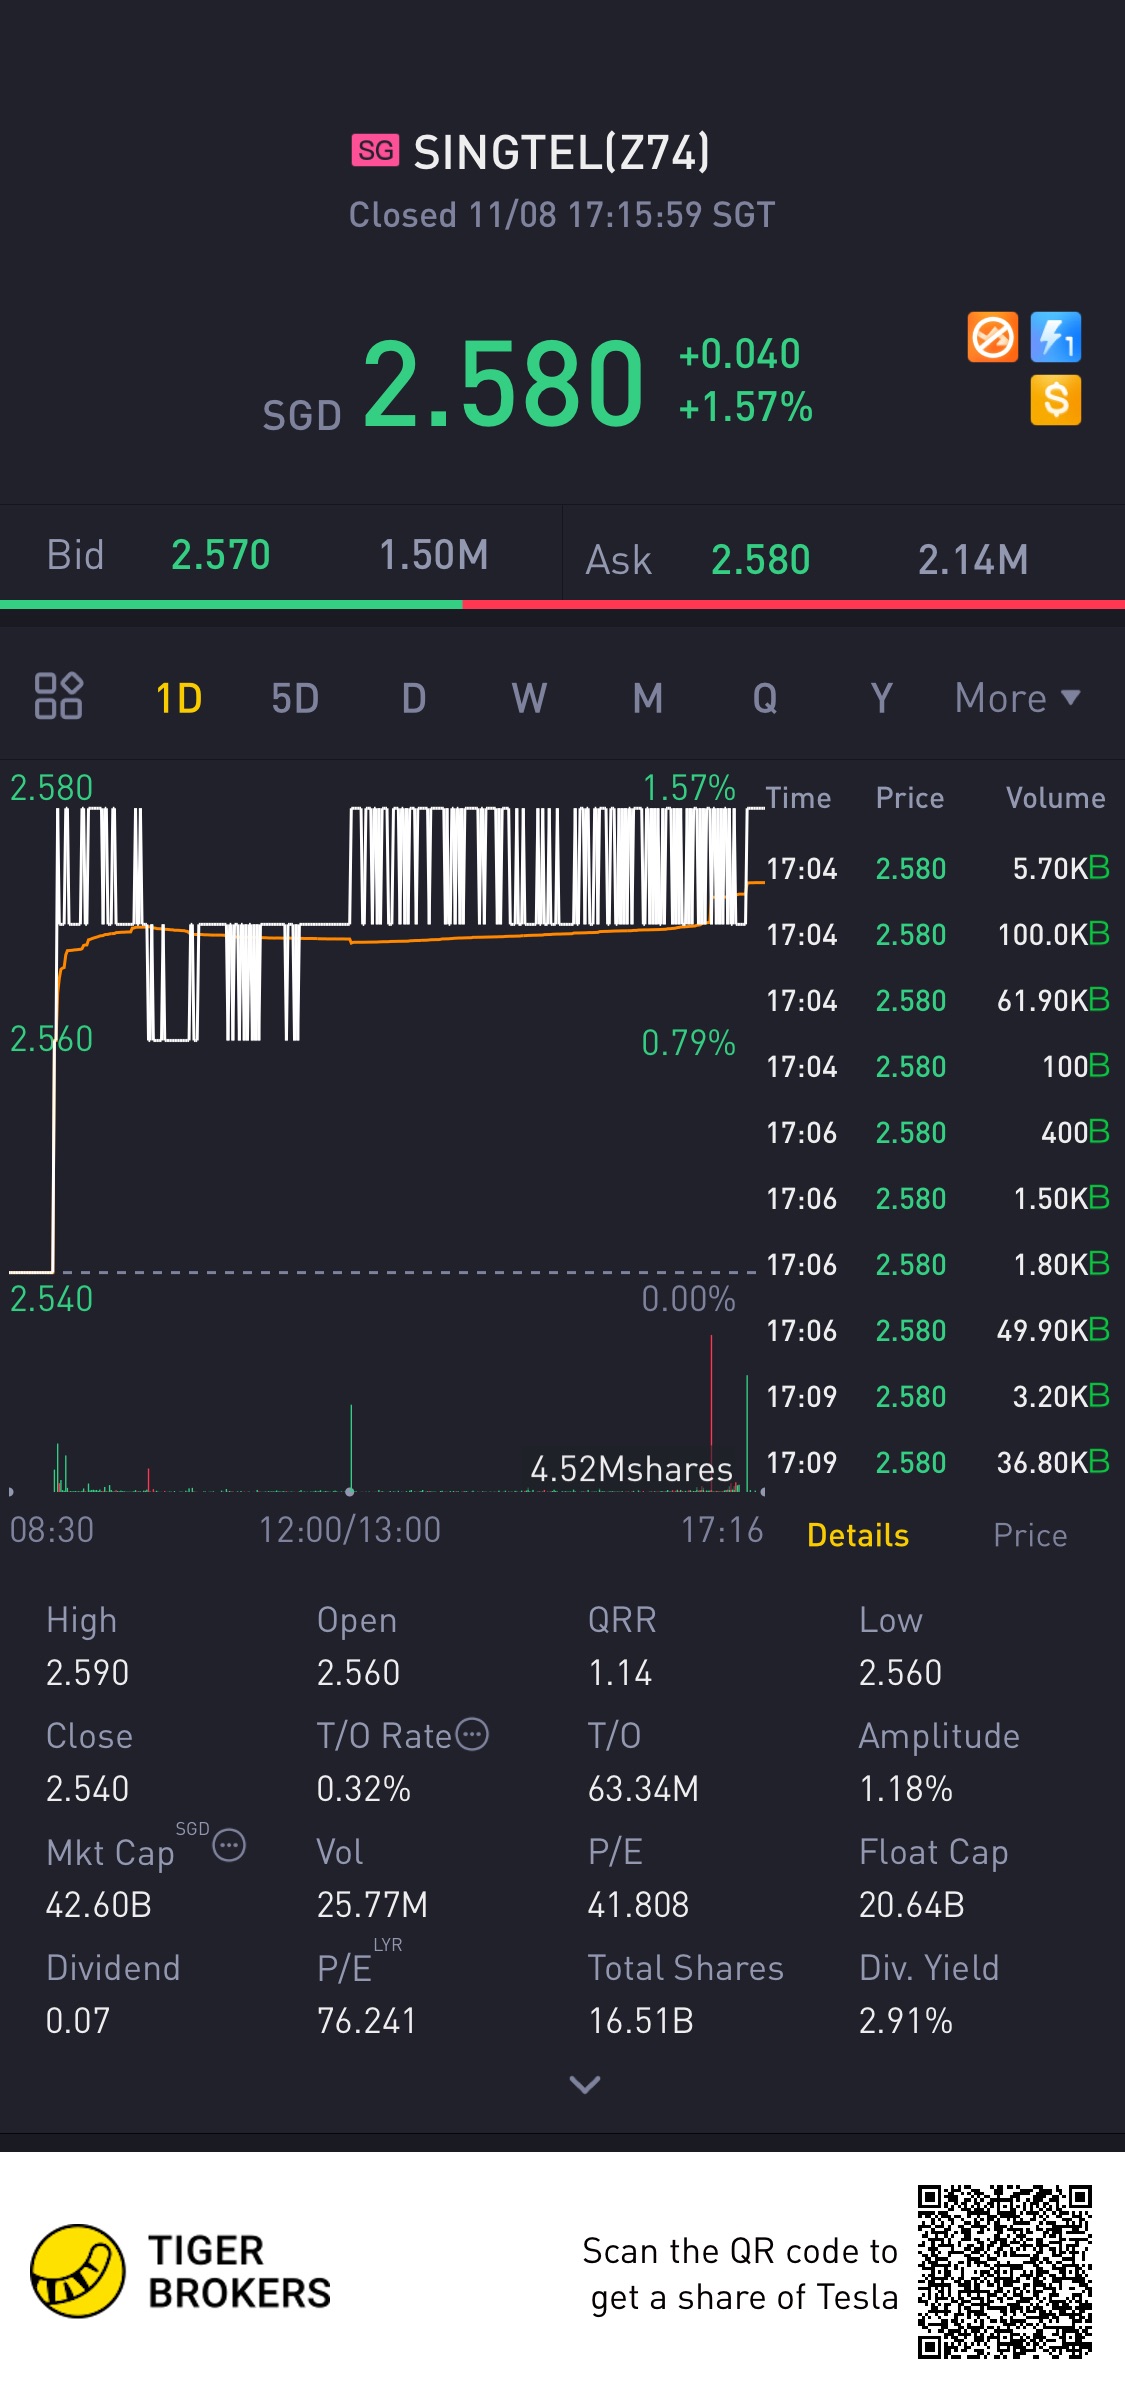Screen dimensions: 1125x2392
Task: Open Mkt Cap currency info icon
Action: (229, 1845)
